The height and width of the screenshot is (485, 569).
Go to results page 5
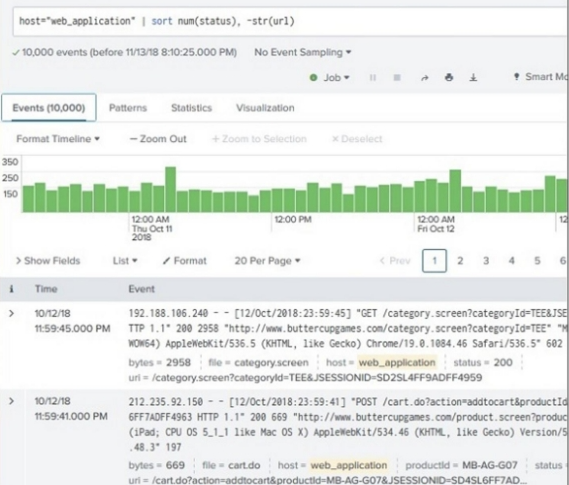537,261
